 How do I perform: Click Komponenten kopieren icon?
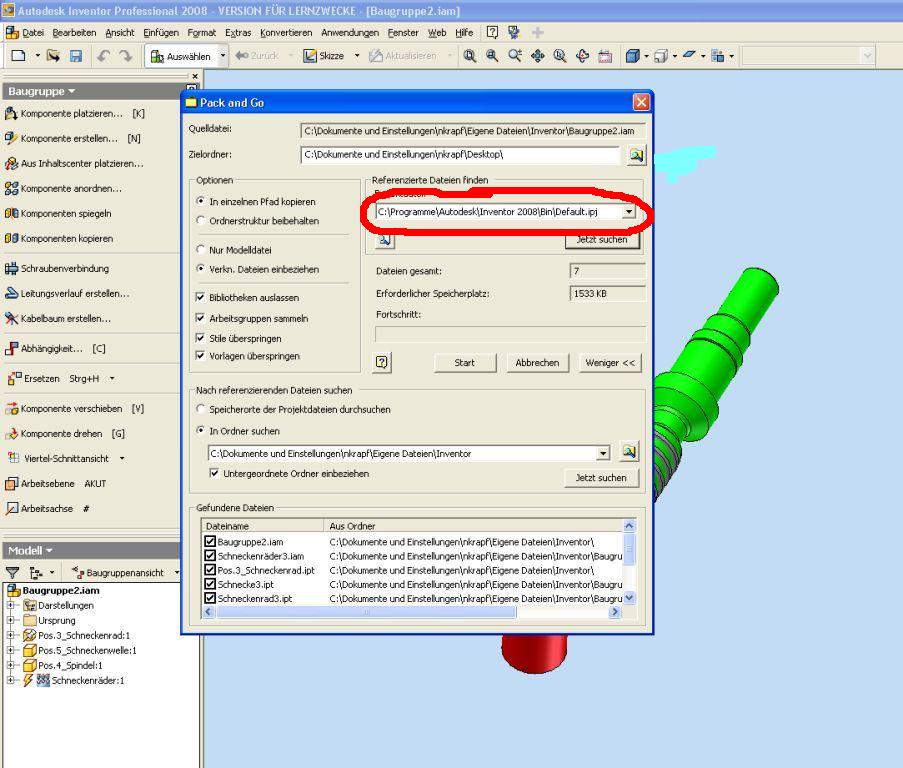11,238
